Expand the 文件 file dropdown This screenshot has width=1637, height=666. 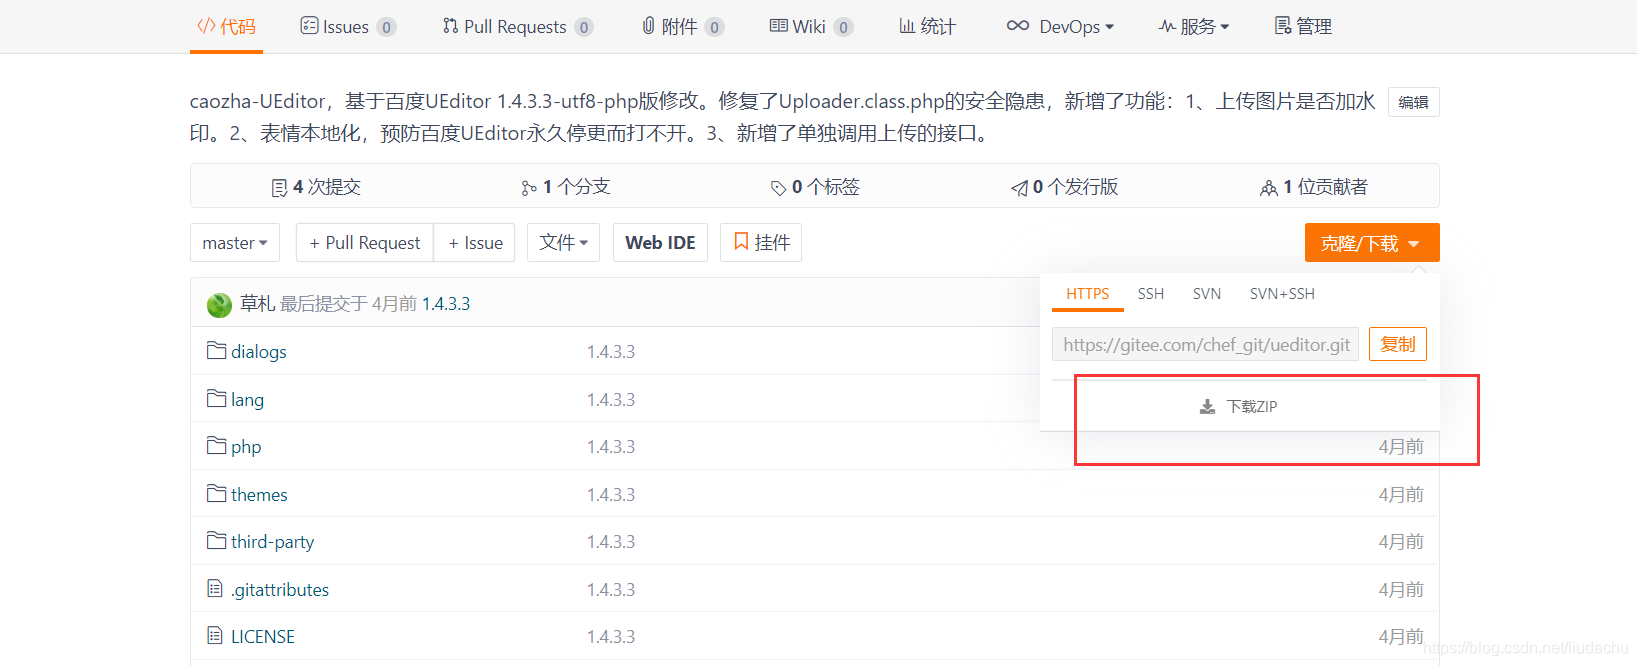pos(563,243)
